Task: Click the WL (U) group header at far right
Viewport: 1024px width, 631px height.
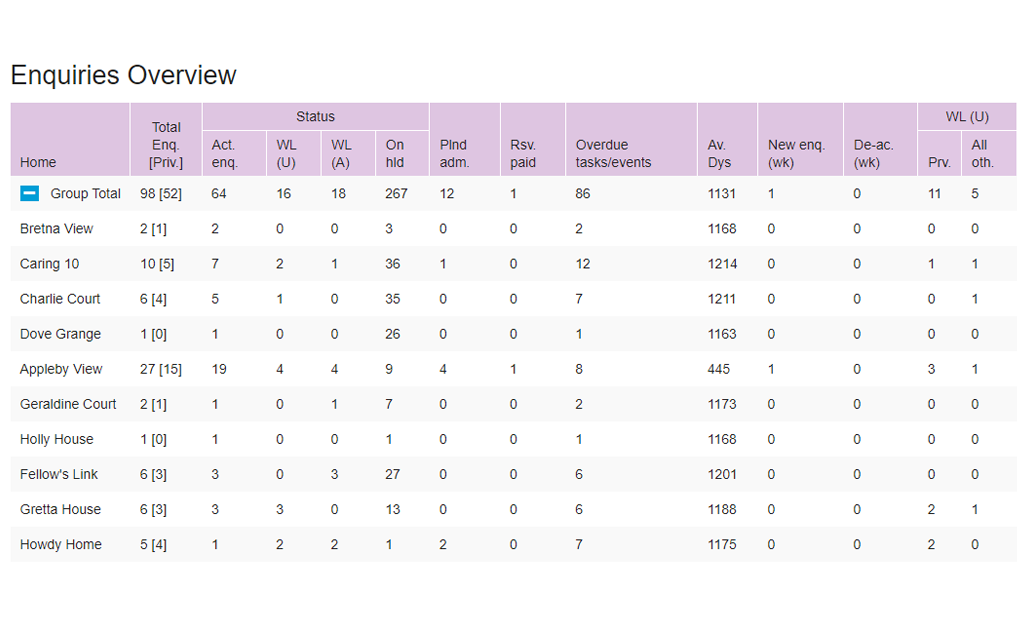Action: tap(967, 116)
